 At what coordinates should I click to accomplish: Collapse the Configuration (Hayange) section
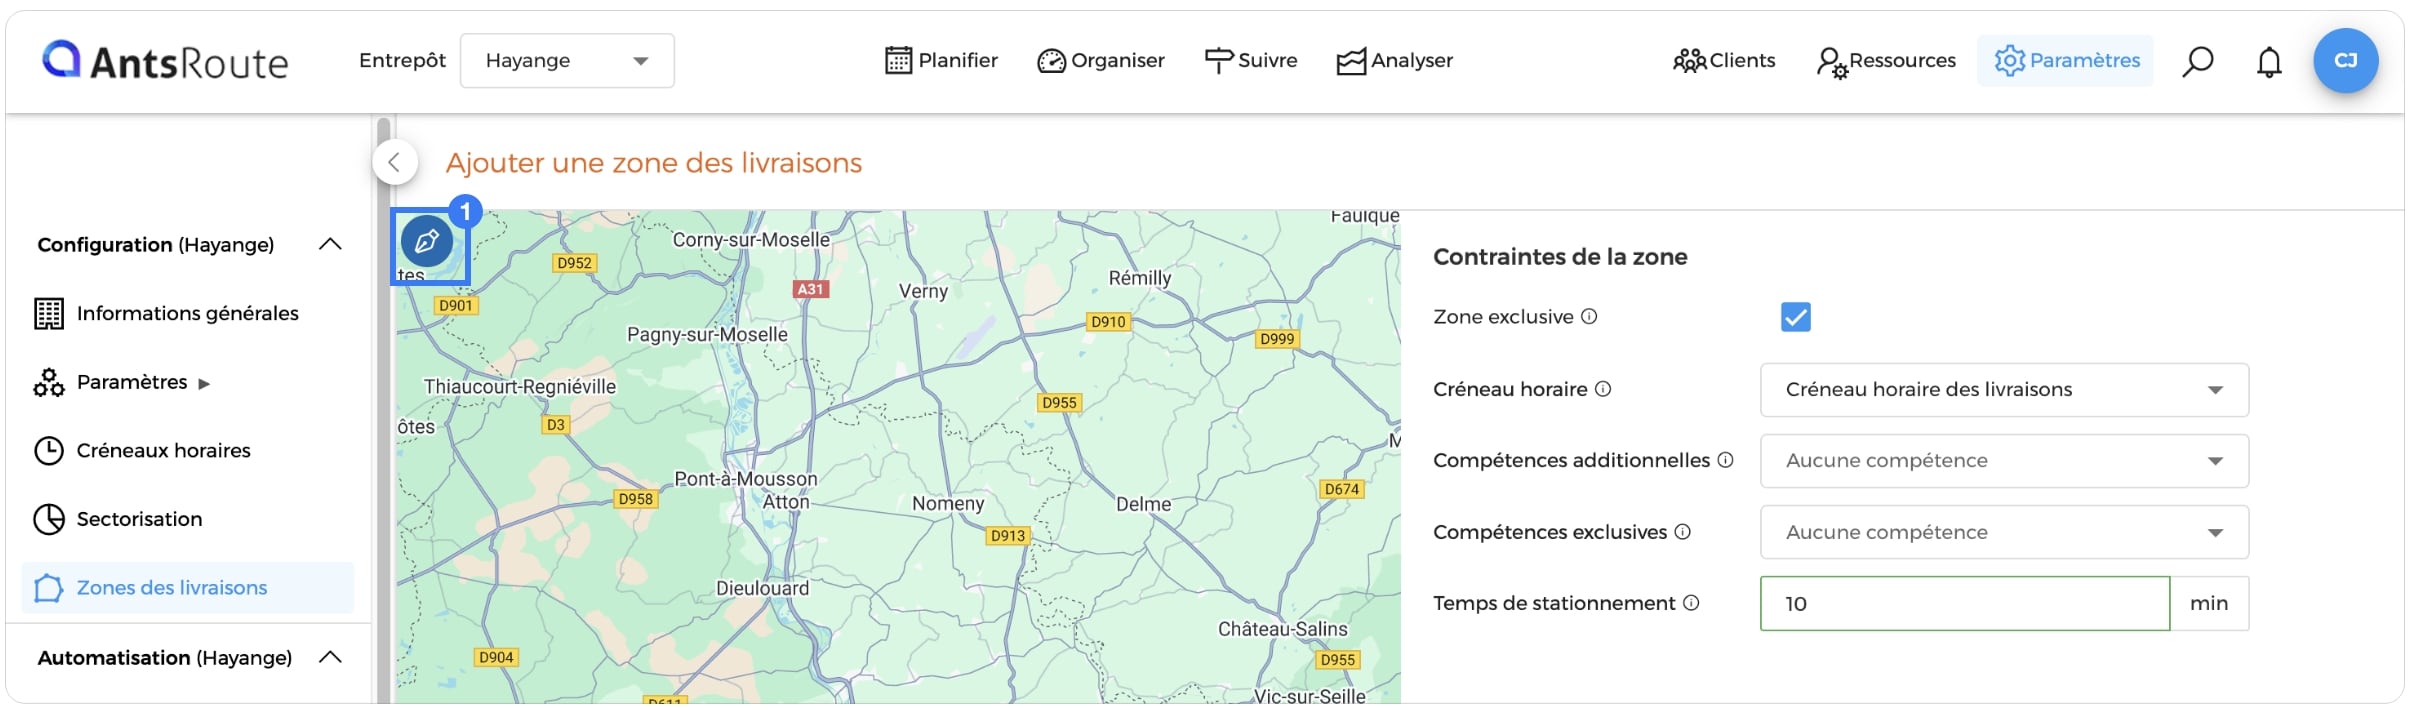coord(330,244)
